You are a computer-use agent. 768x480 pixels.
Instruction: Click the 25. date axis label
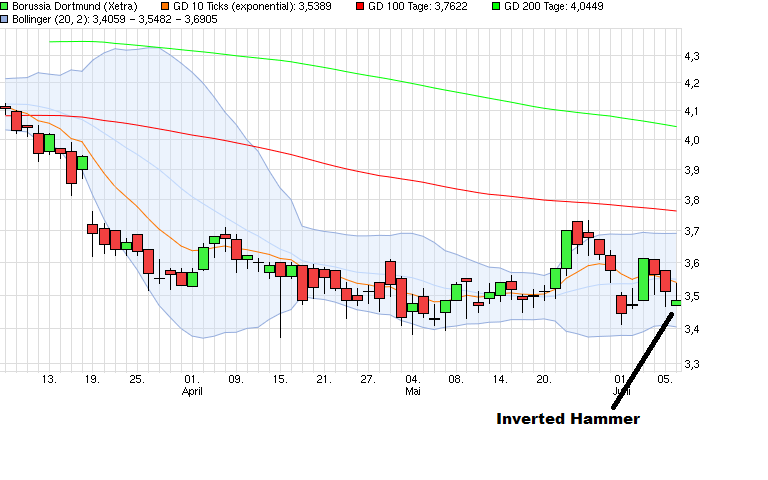pyautogui.click(x=137, y=380)
